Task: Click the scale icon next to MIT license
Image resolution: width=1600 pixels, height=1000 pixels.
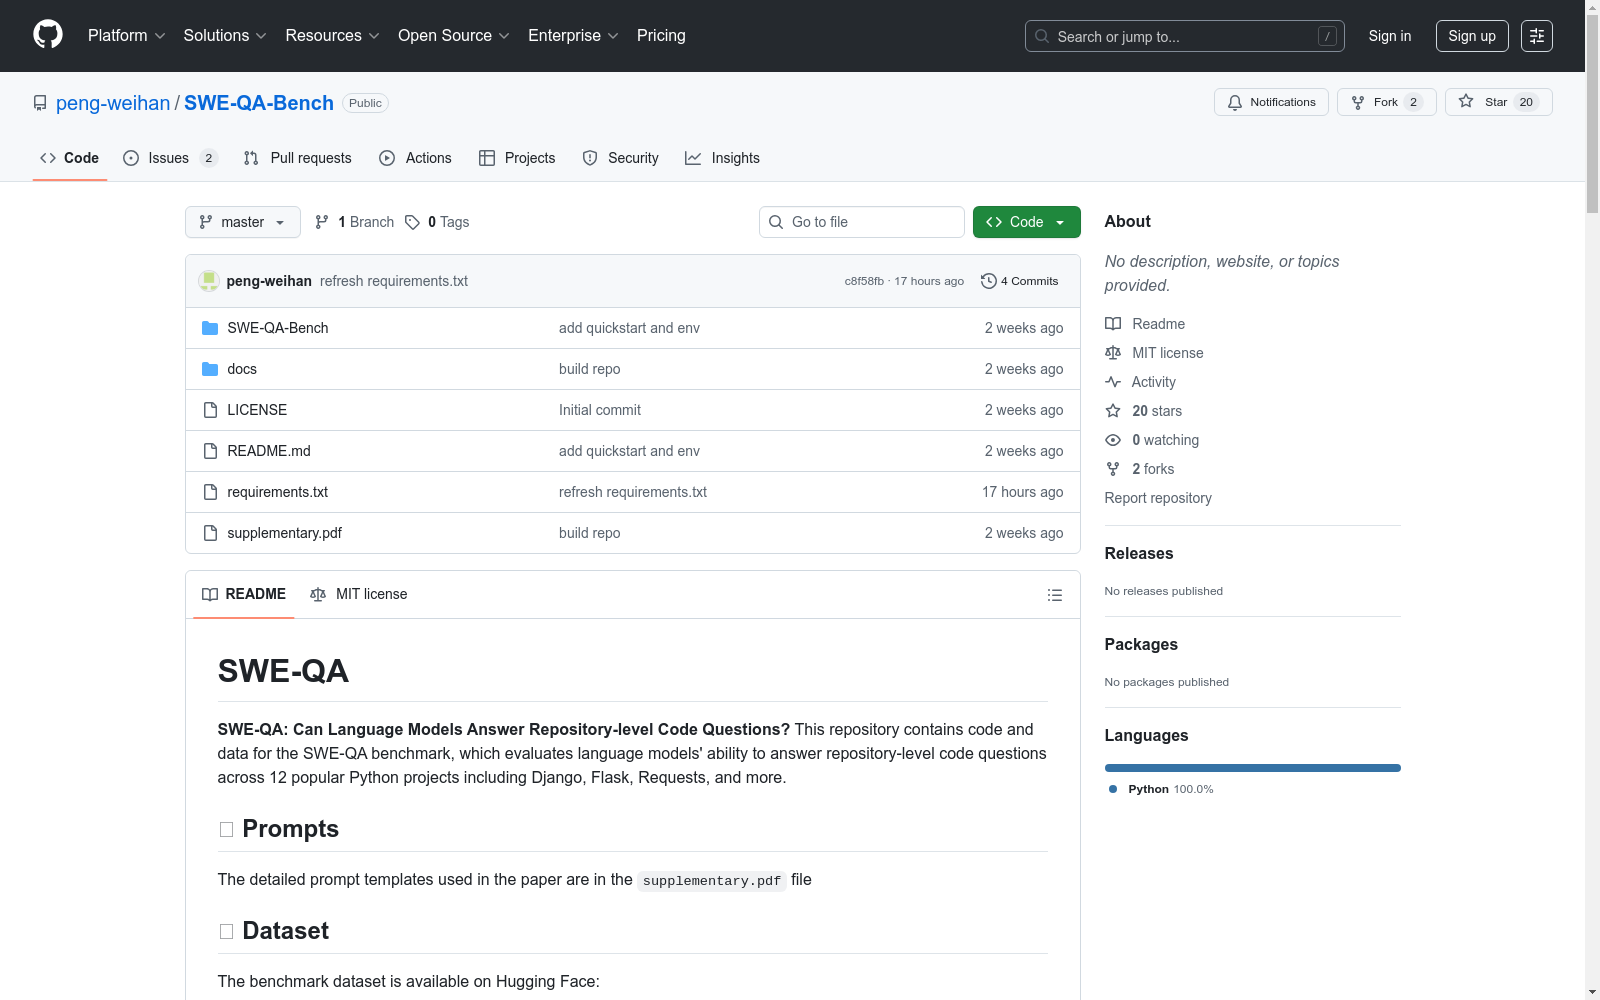Action: coord(1113,353)
